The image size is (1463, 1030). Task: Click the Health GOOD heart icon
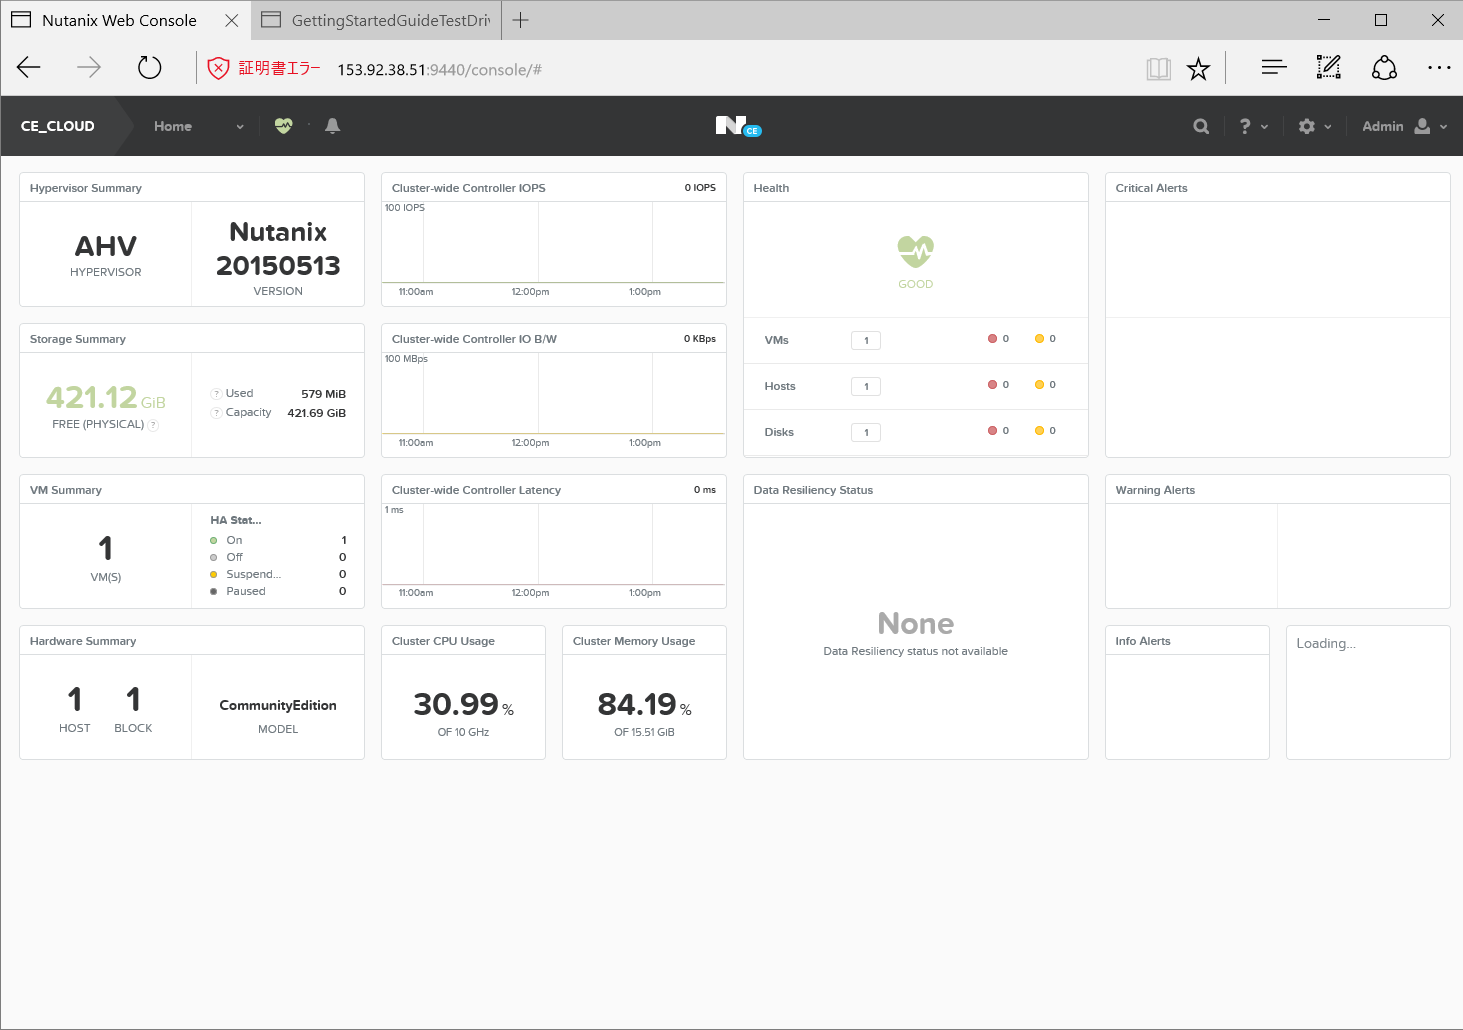click(x=915, y=251)
